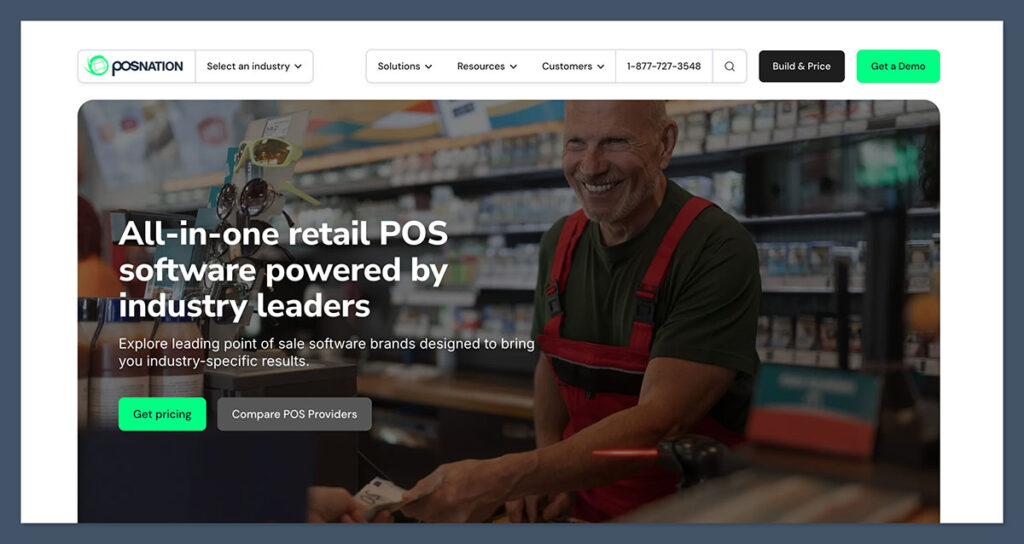
Task: Click the green POS Nation globe logo icon
Action: [x=97, y=65]
